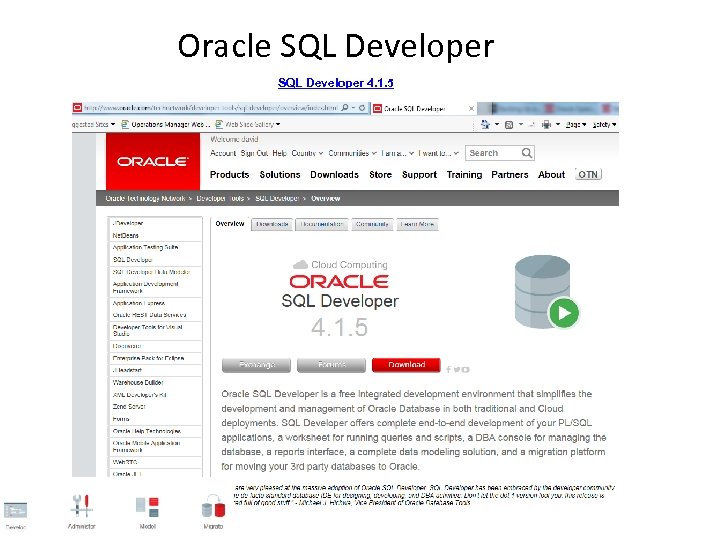Open the Support menu

coord(419,175)
